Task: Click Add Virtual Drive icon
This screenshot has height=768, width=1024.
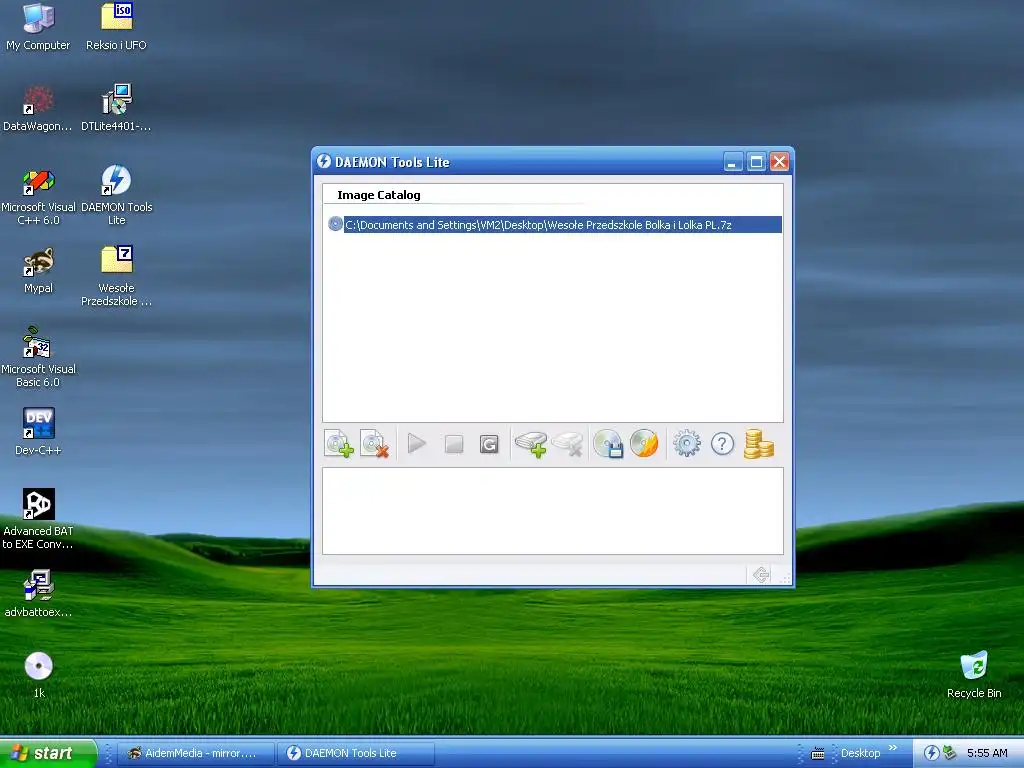Action: click(x=531, y=444)
